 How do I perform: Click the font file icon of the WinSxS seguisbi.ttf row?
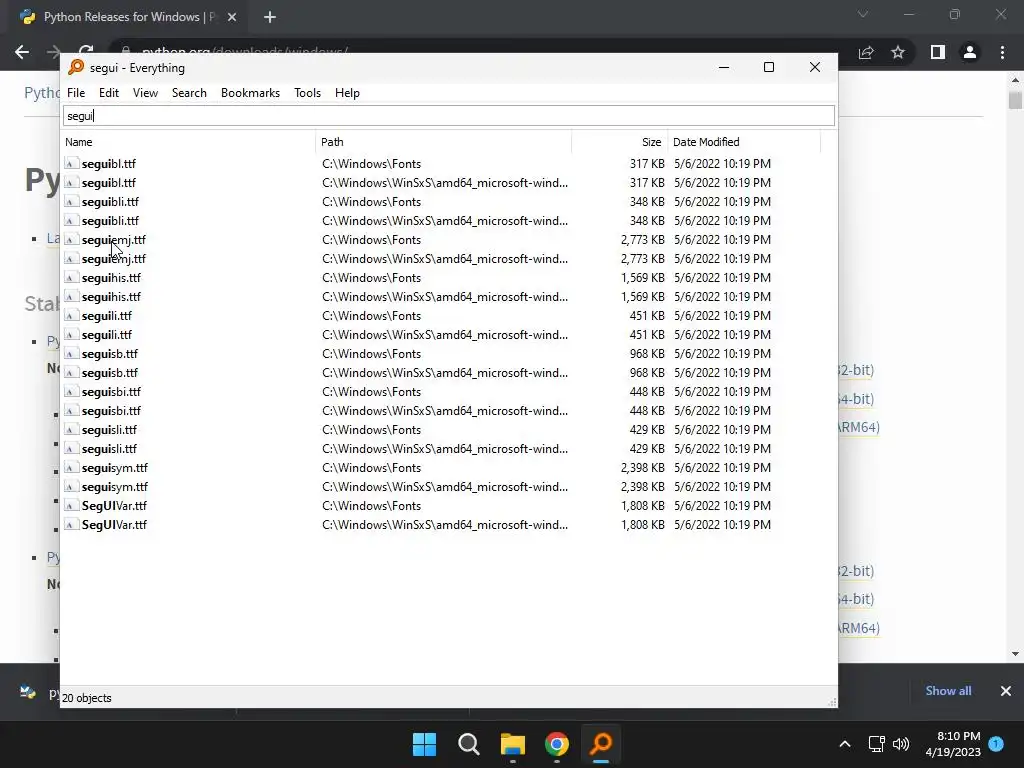tap(71, 410)
